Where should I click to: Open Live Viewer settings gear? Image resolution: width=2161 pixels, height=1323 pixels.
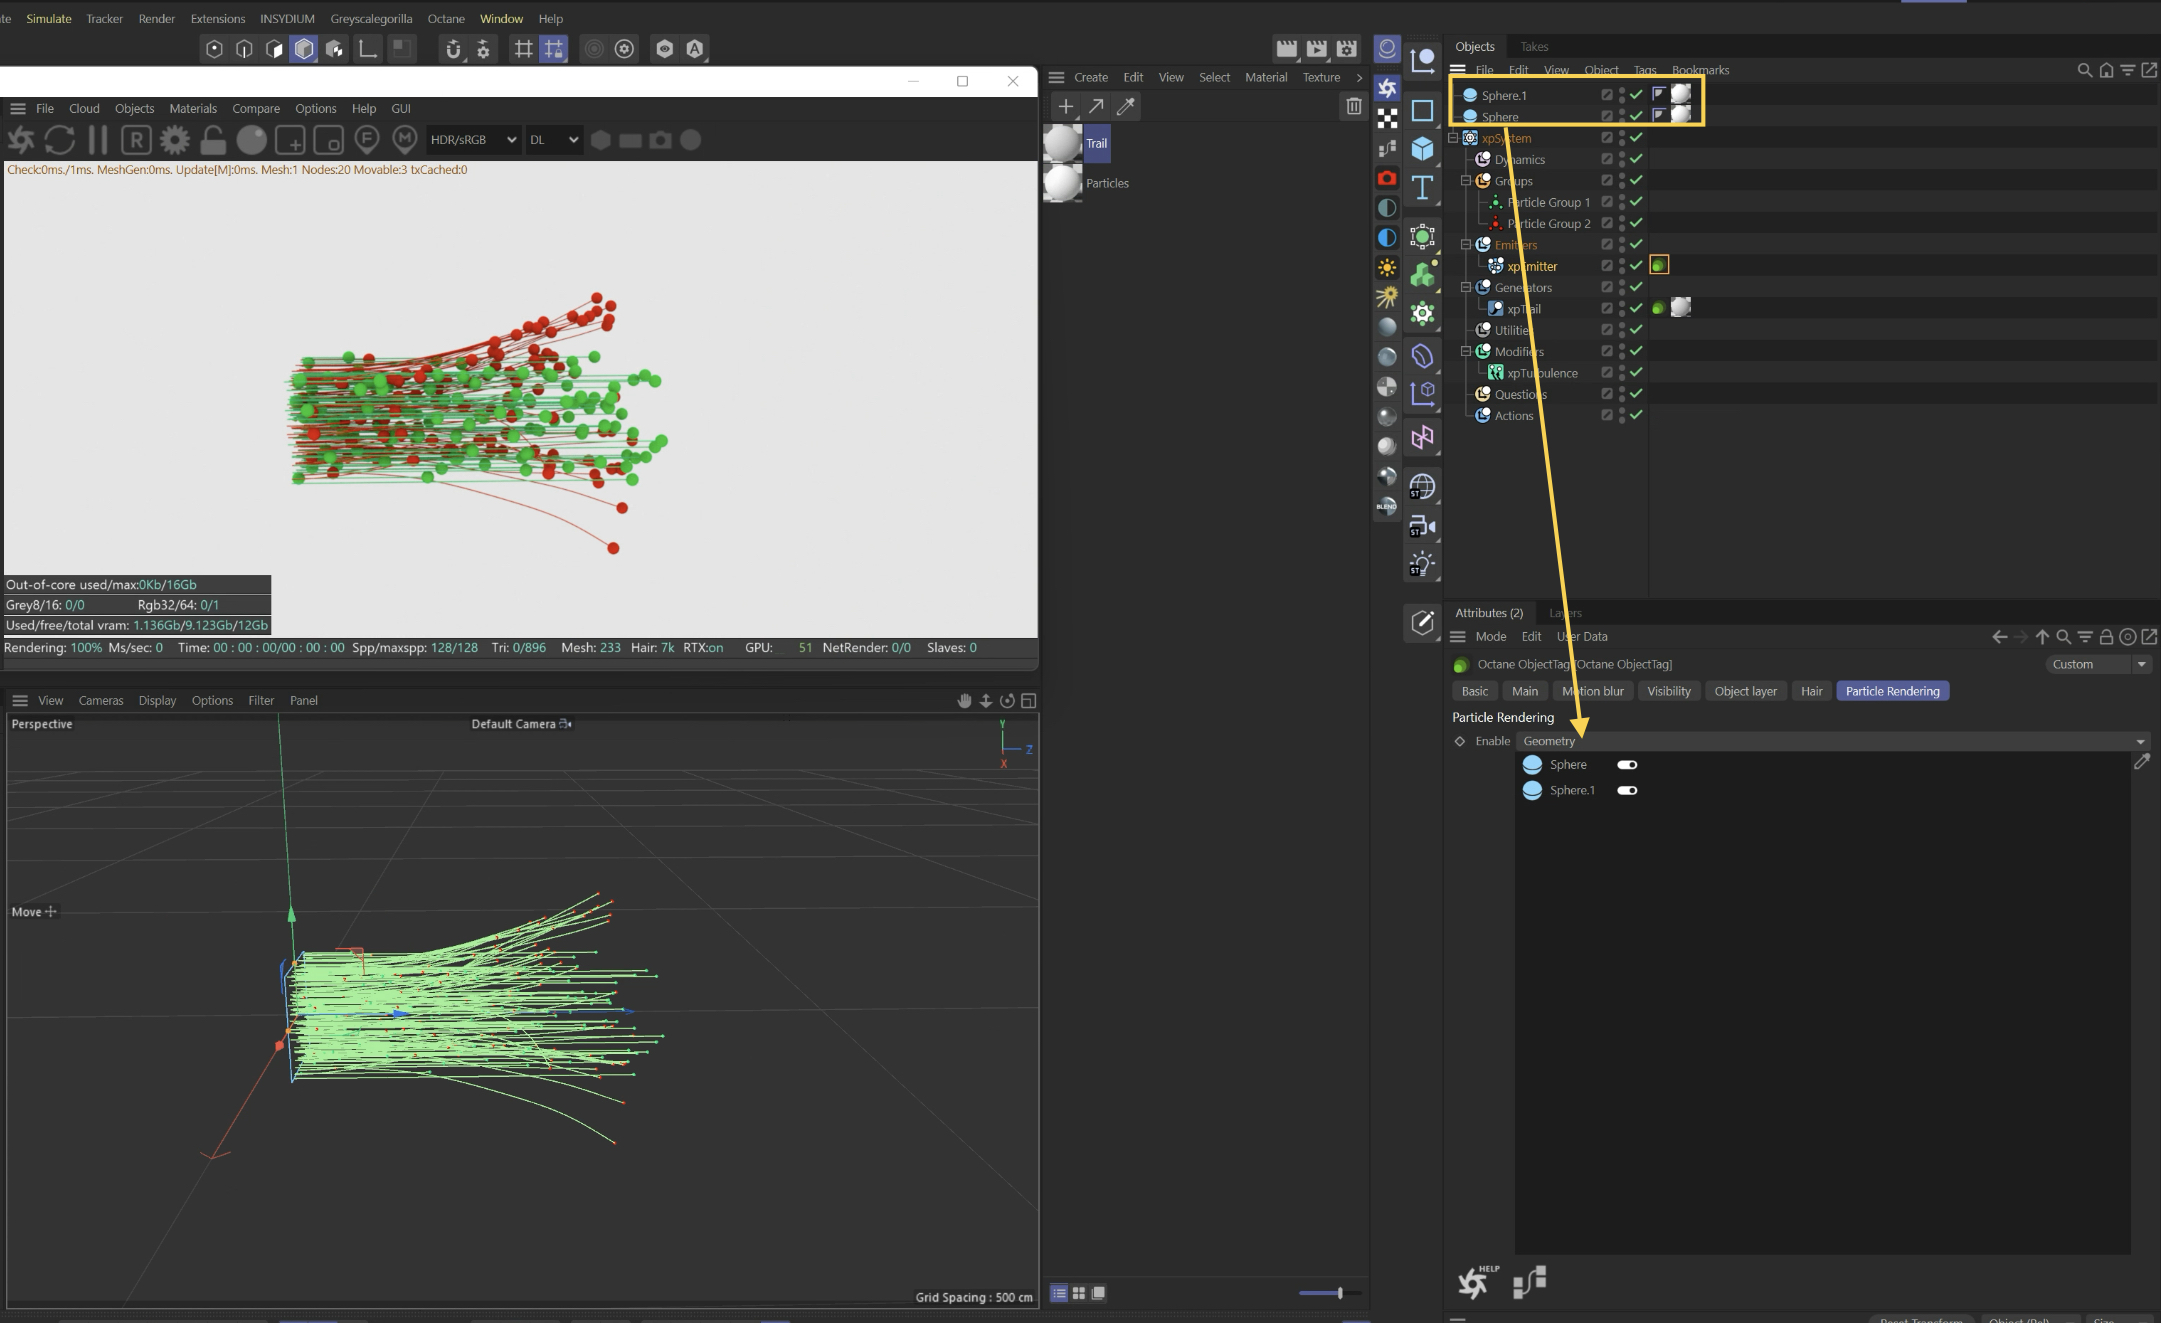pos(174,140)
